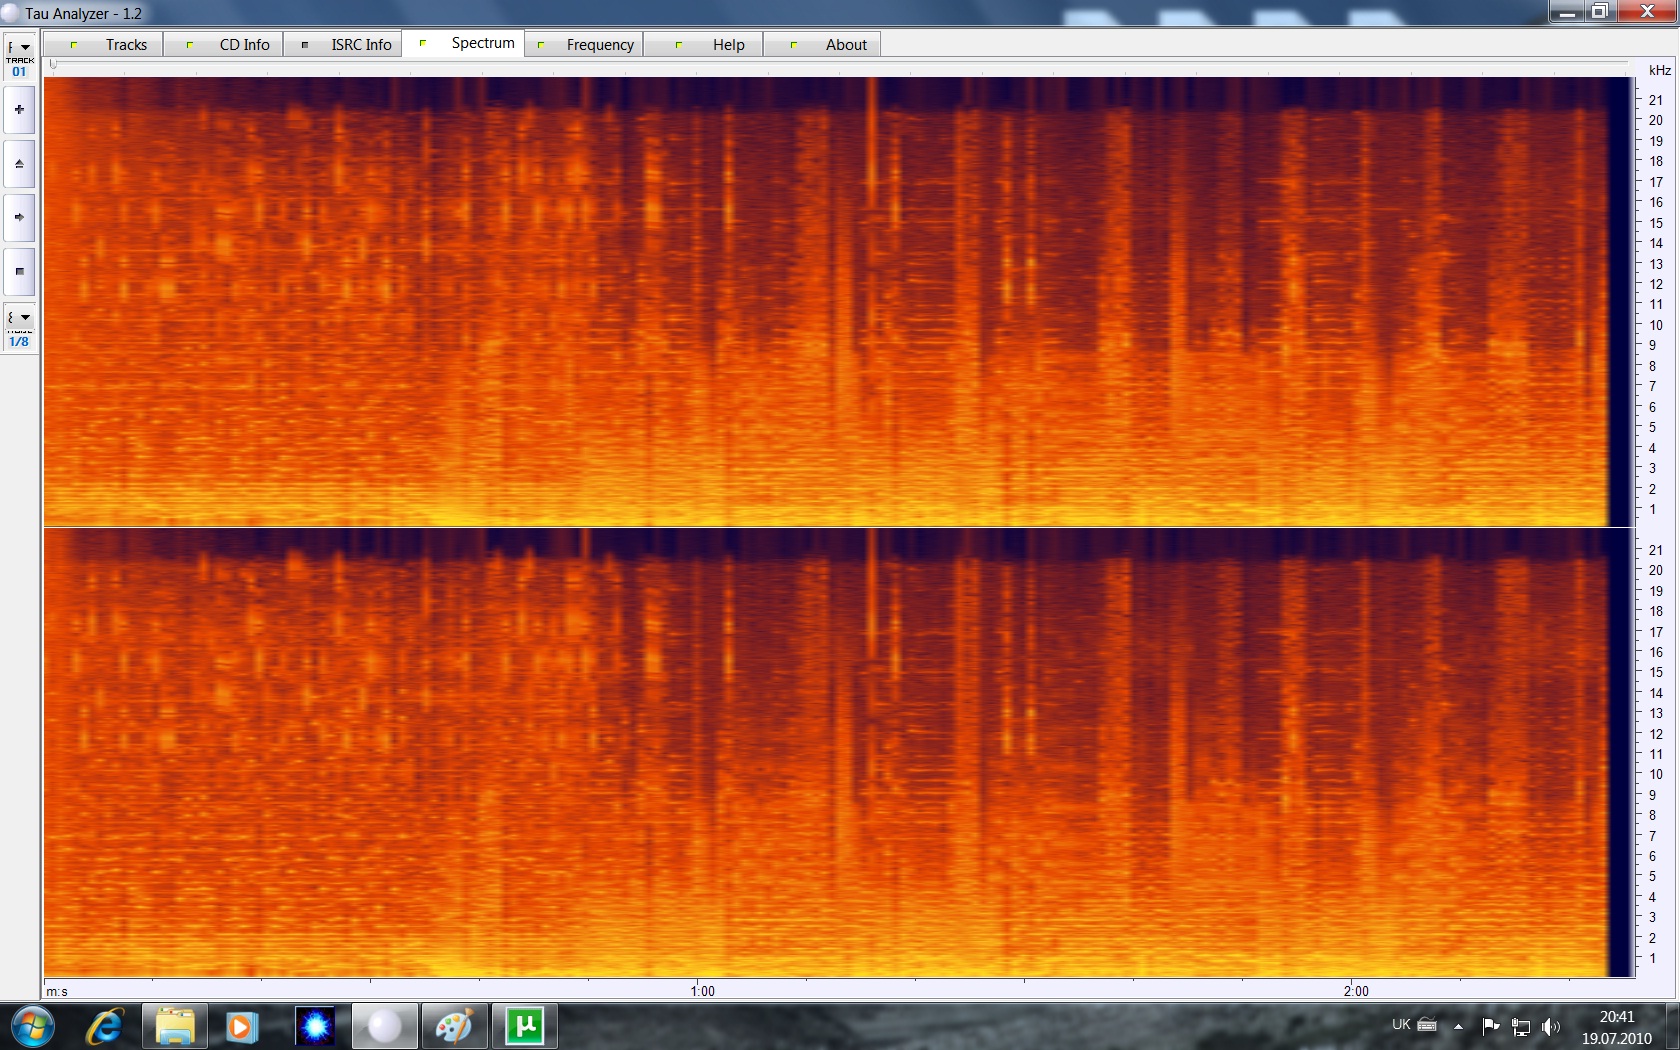Click the volume speaker tray icon
Screen dimensions: 1680x1050
[1550, 1026]
